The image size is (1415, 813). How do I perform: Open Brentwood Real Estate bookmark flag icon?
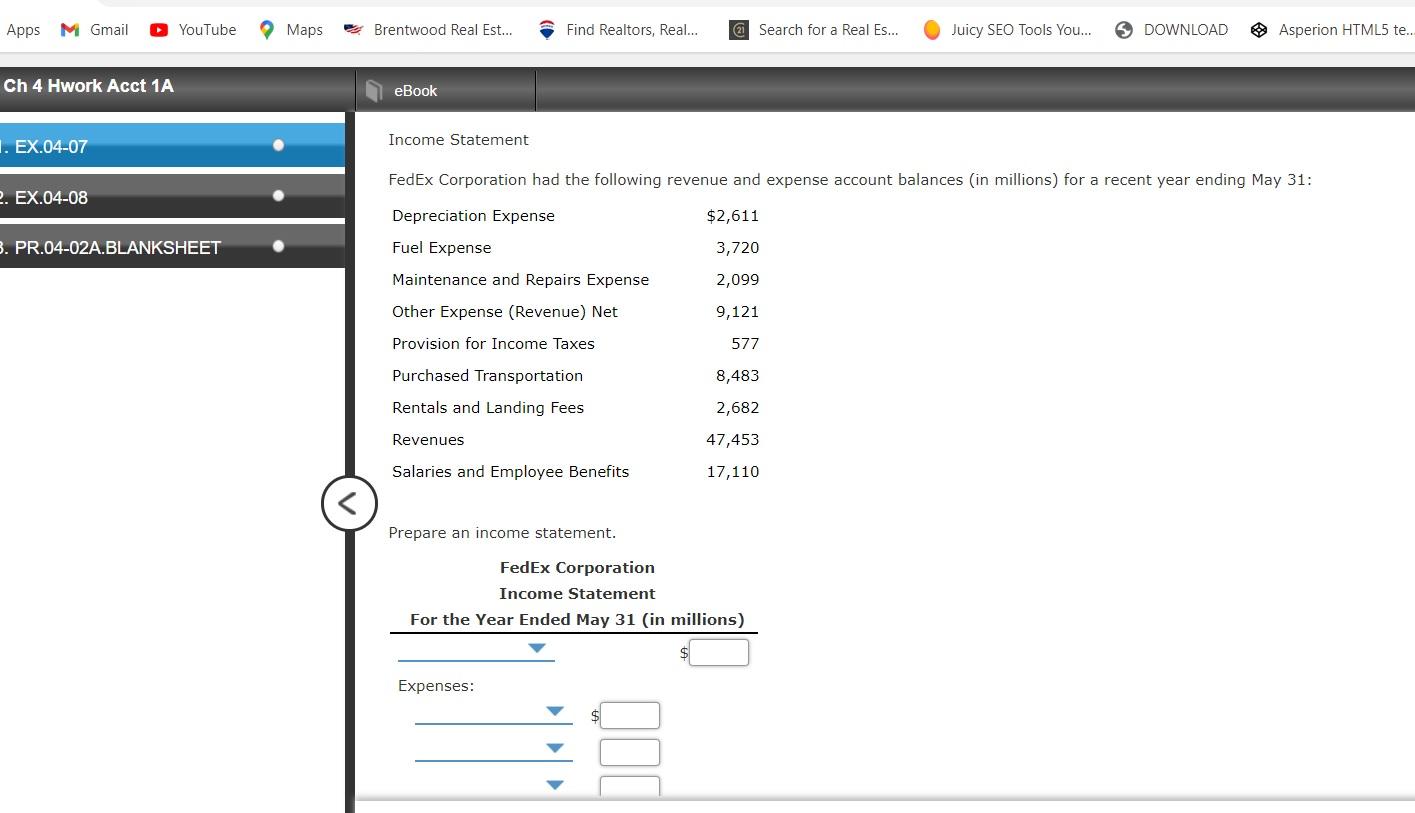(352, 30)
